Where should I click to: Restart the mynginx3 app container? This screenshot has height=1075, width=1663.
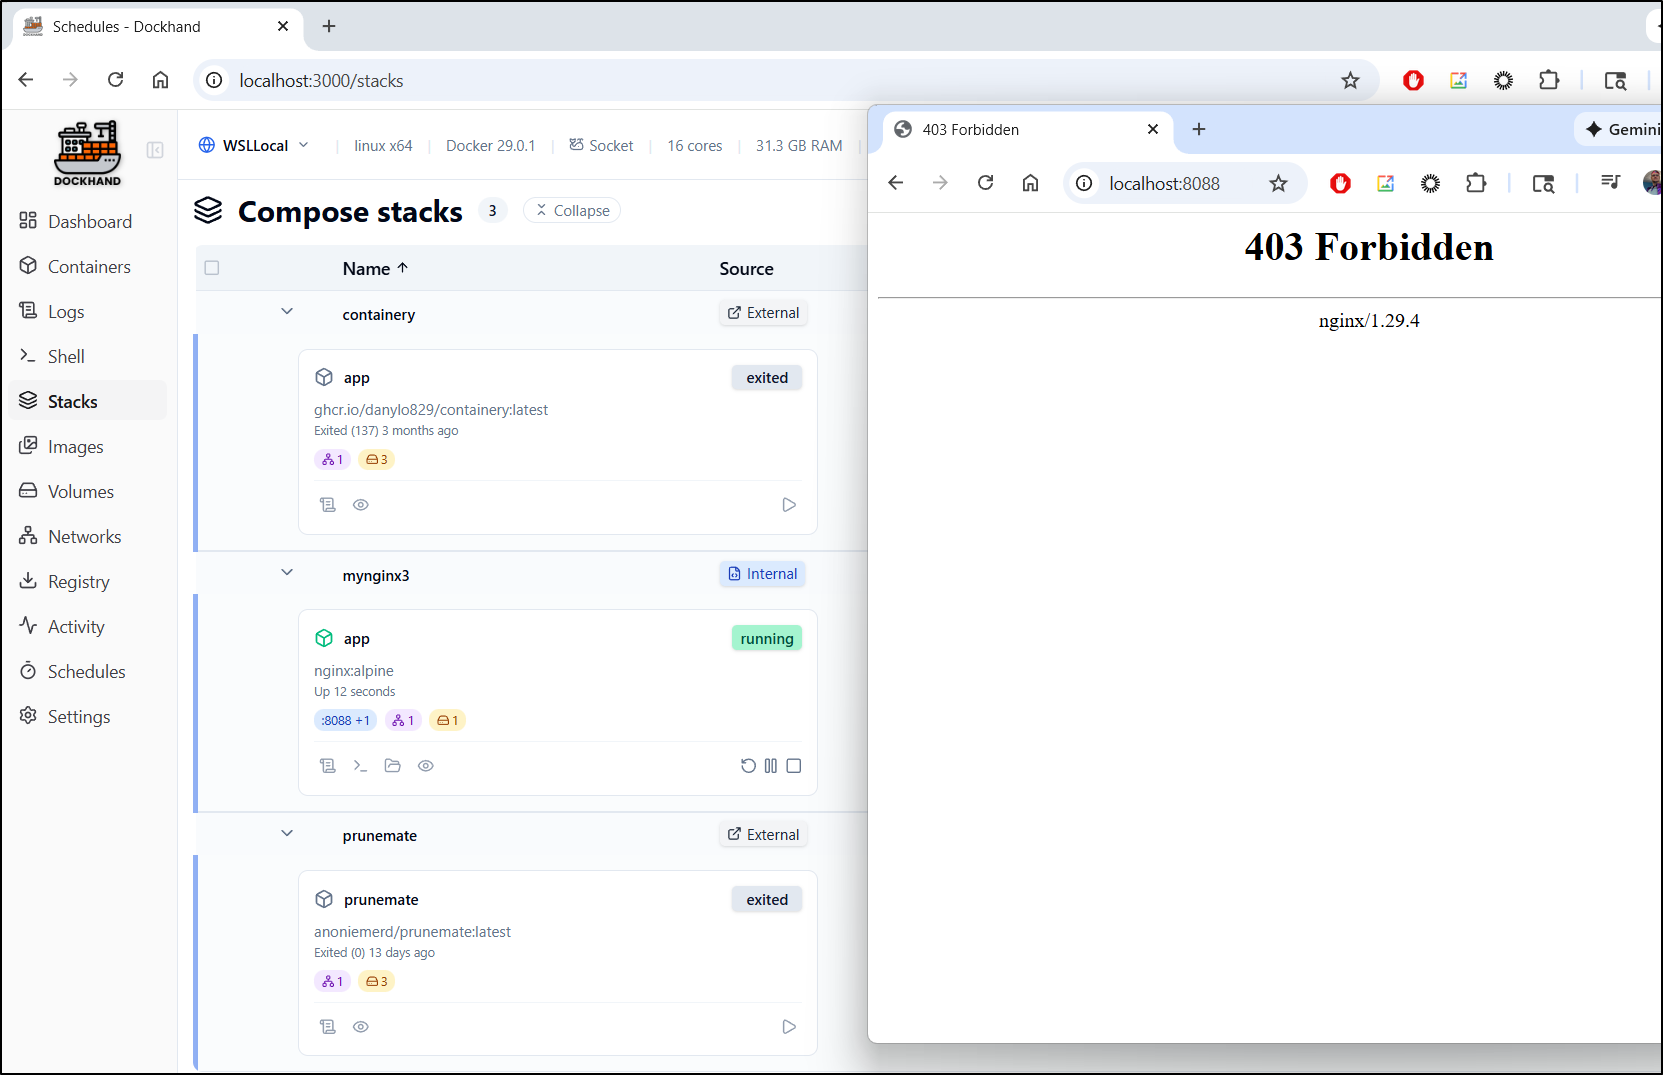[748, 766]
